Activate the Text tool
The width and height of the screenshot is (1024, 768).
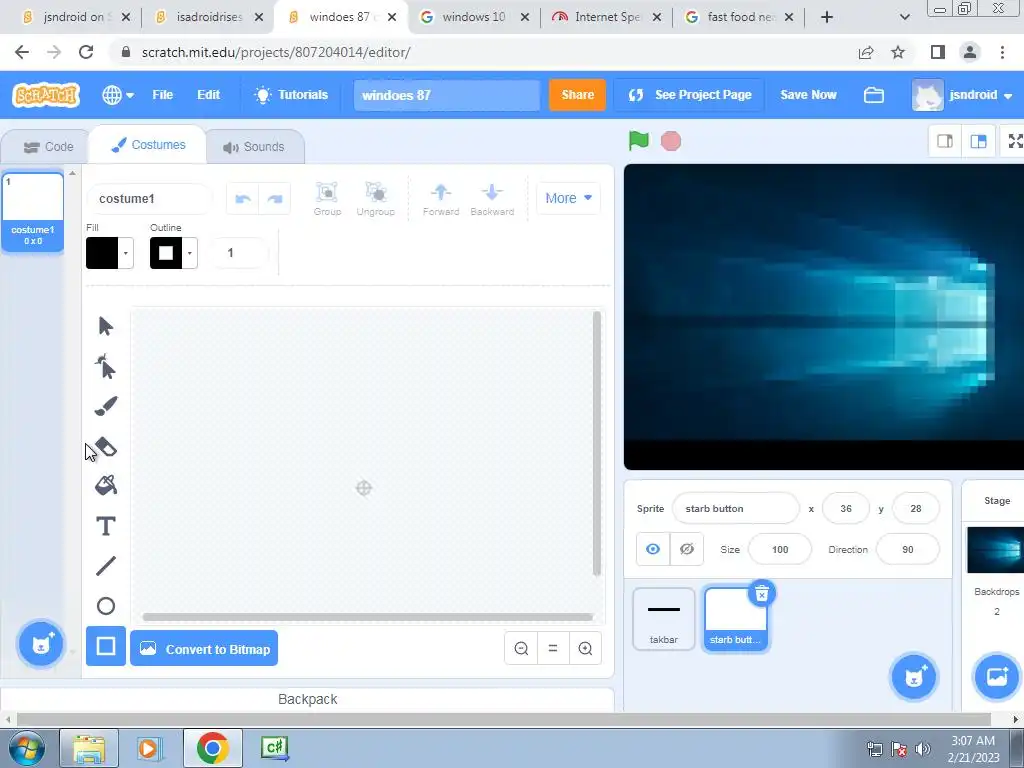[105, 526]
